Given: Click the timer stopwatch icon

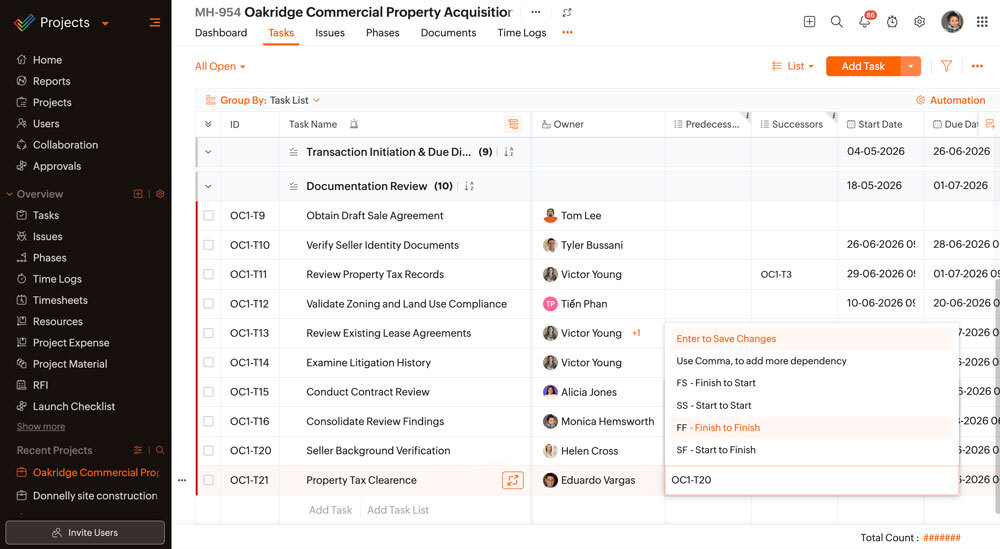Looking at the screenshot, I should 892,22.
